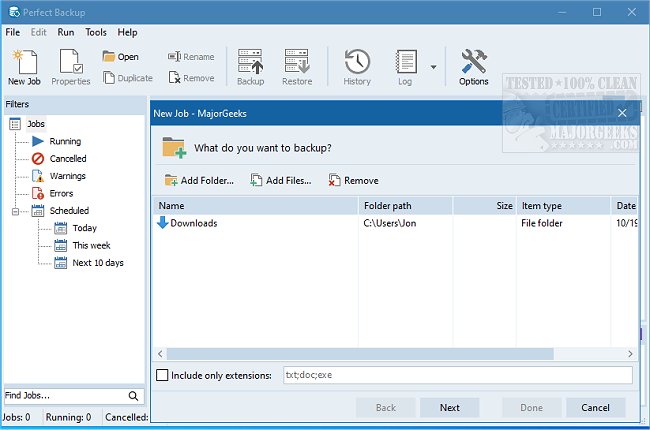The image size is (650, 430).
Task: Select the Next 10 days filter
Action: (98, 263)
